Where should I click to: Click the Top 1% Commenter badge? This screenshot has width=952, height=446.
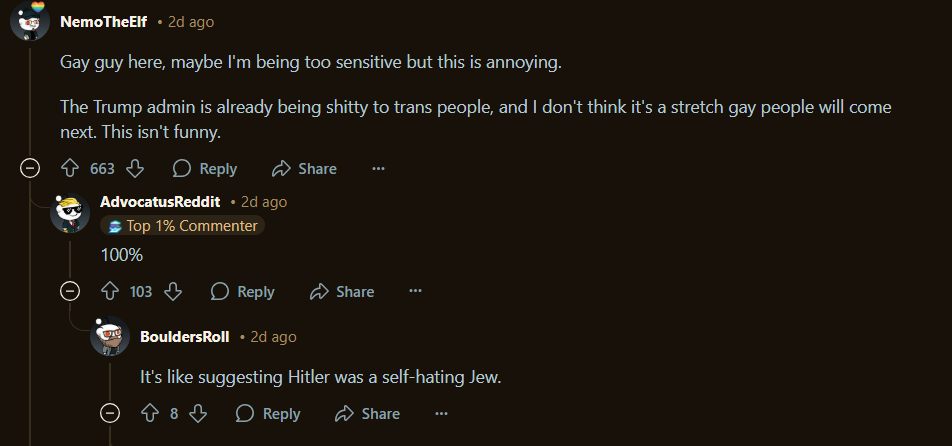tap(183, 226)
